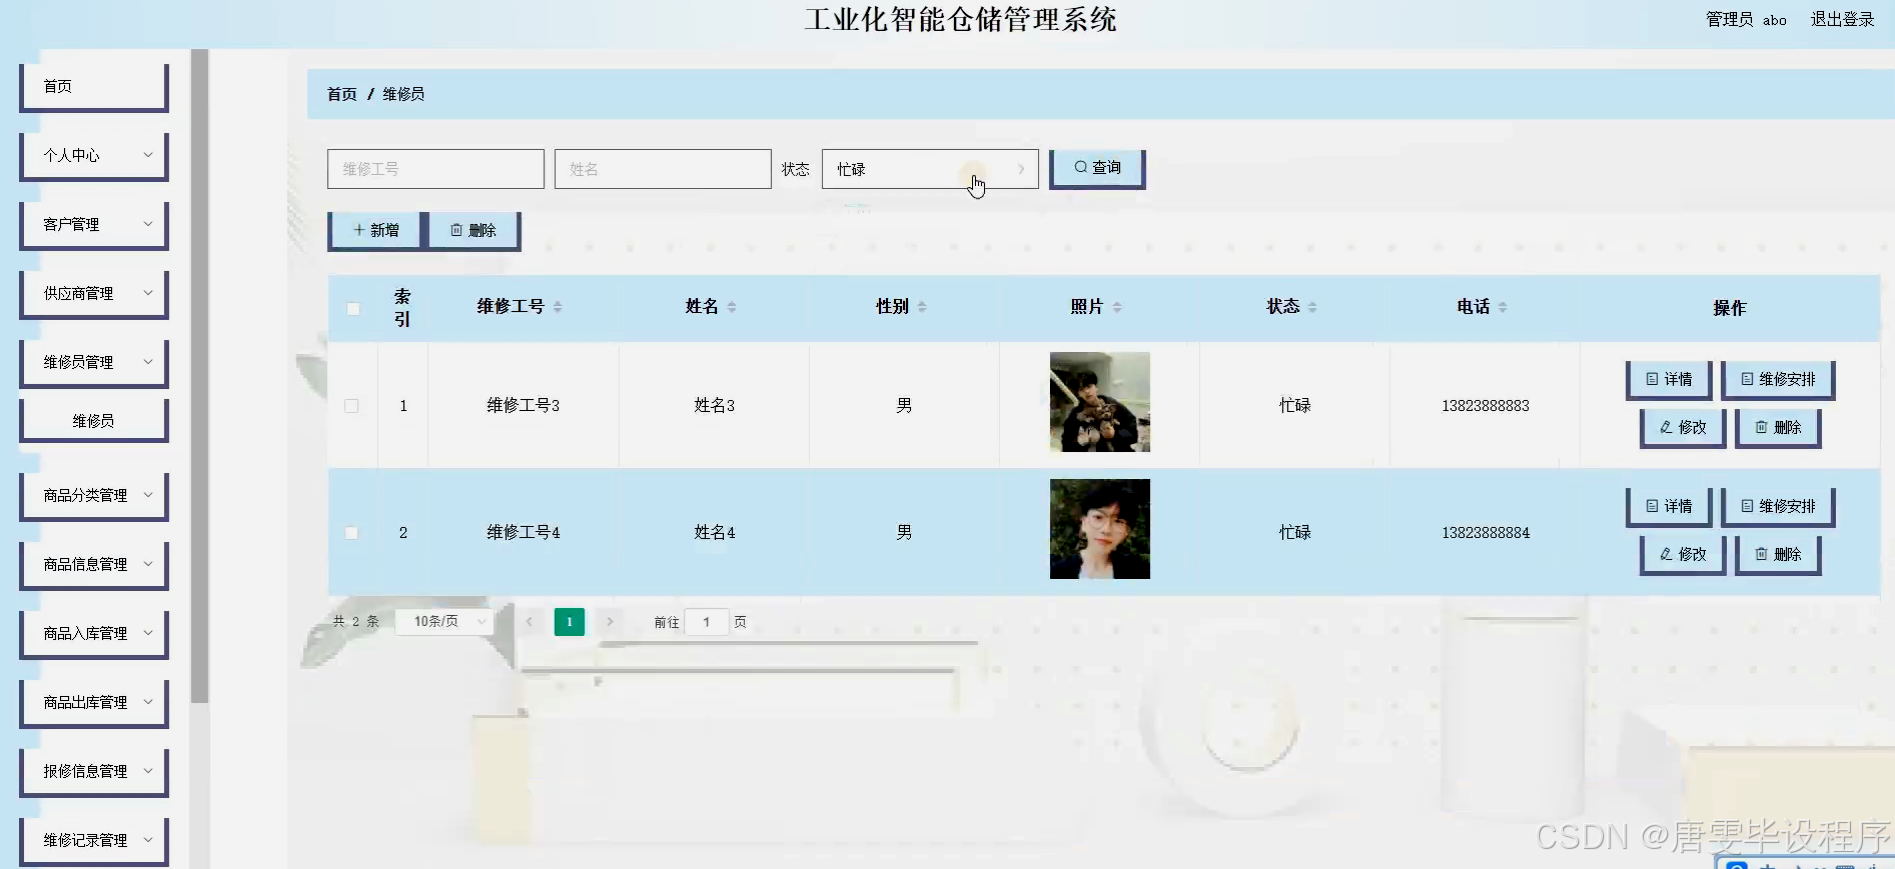Screen dimensions: 1895x869
Task: Go to previous page arrow
Action: pyautogui.click(x=529, y=622)
